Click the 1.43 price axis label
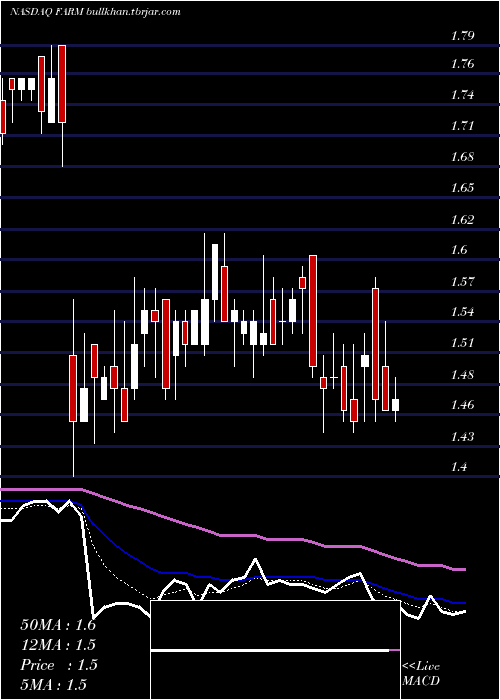The width and height of the screenshot is (500, 700). (465, 436)
